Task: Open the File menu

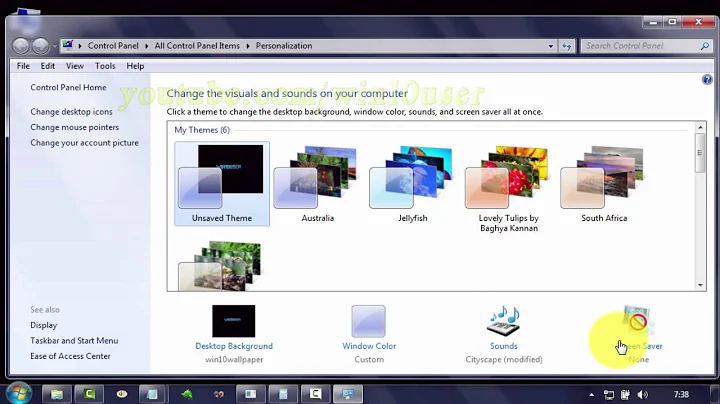Action: click(24, 66)
